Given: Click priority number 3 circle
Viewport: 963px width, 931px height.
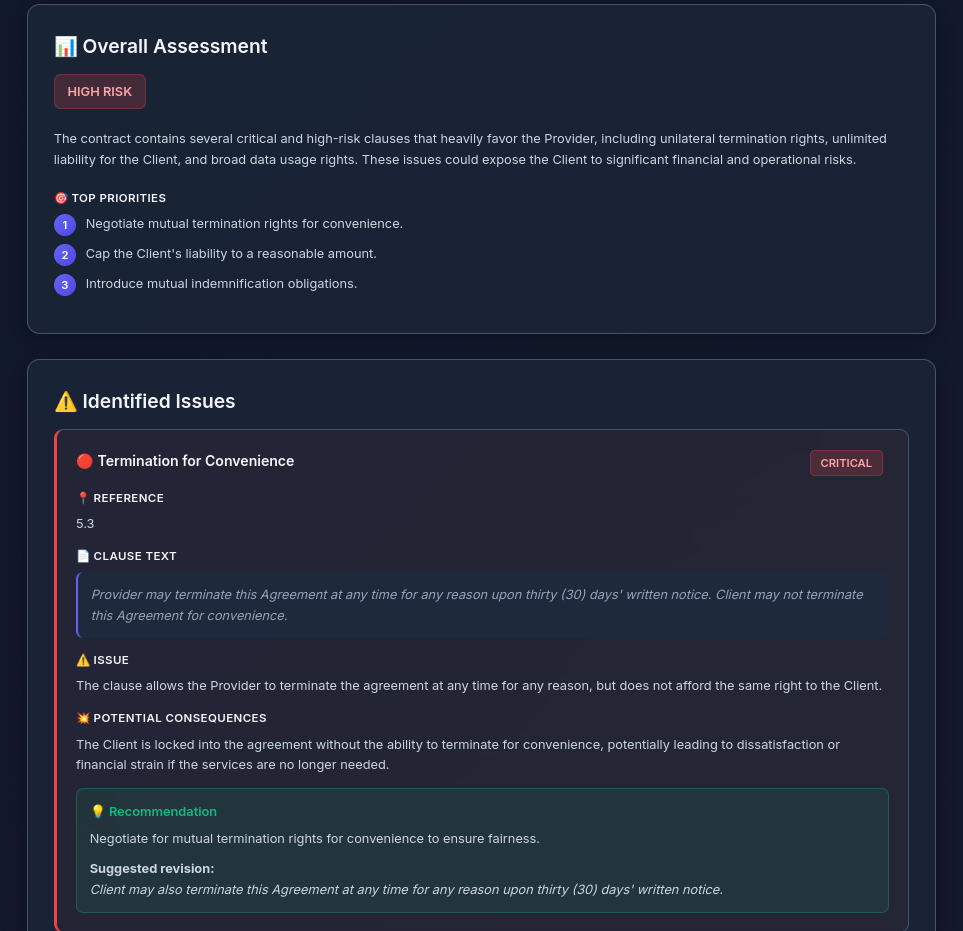Looking at the screenshot, I should tap(65, 285).
